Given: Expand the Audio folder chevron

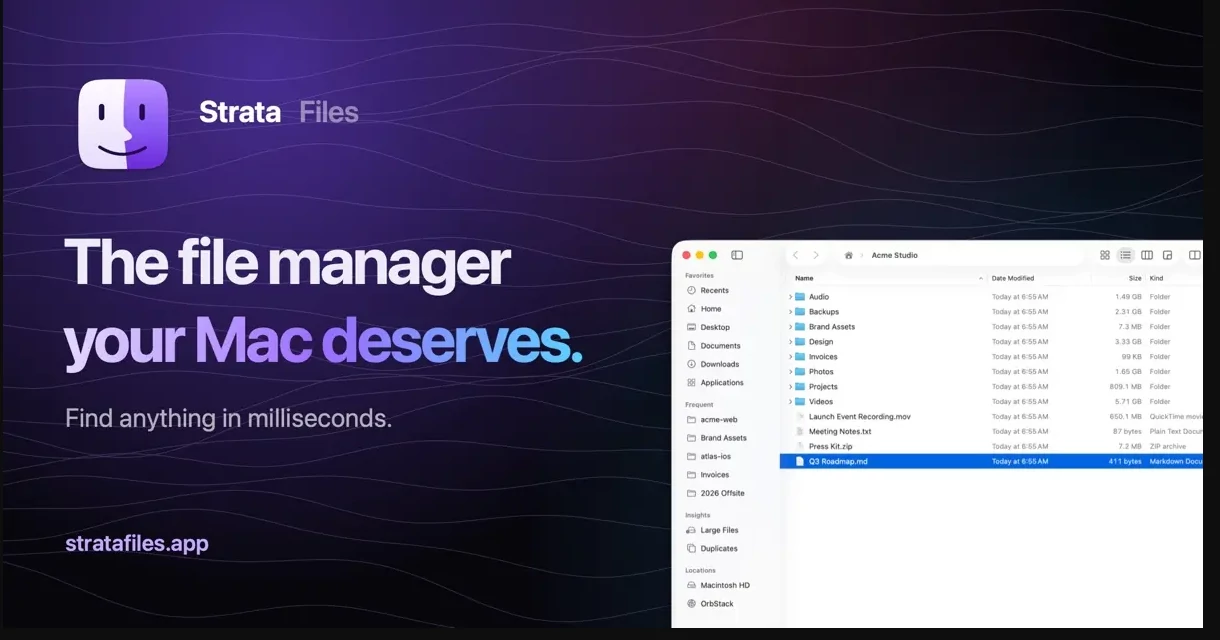Looking at the screenshot, I should (x=790, y=297).
